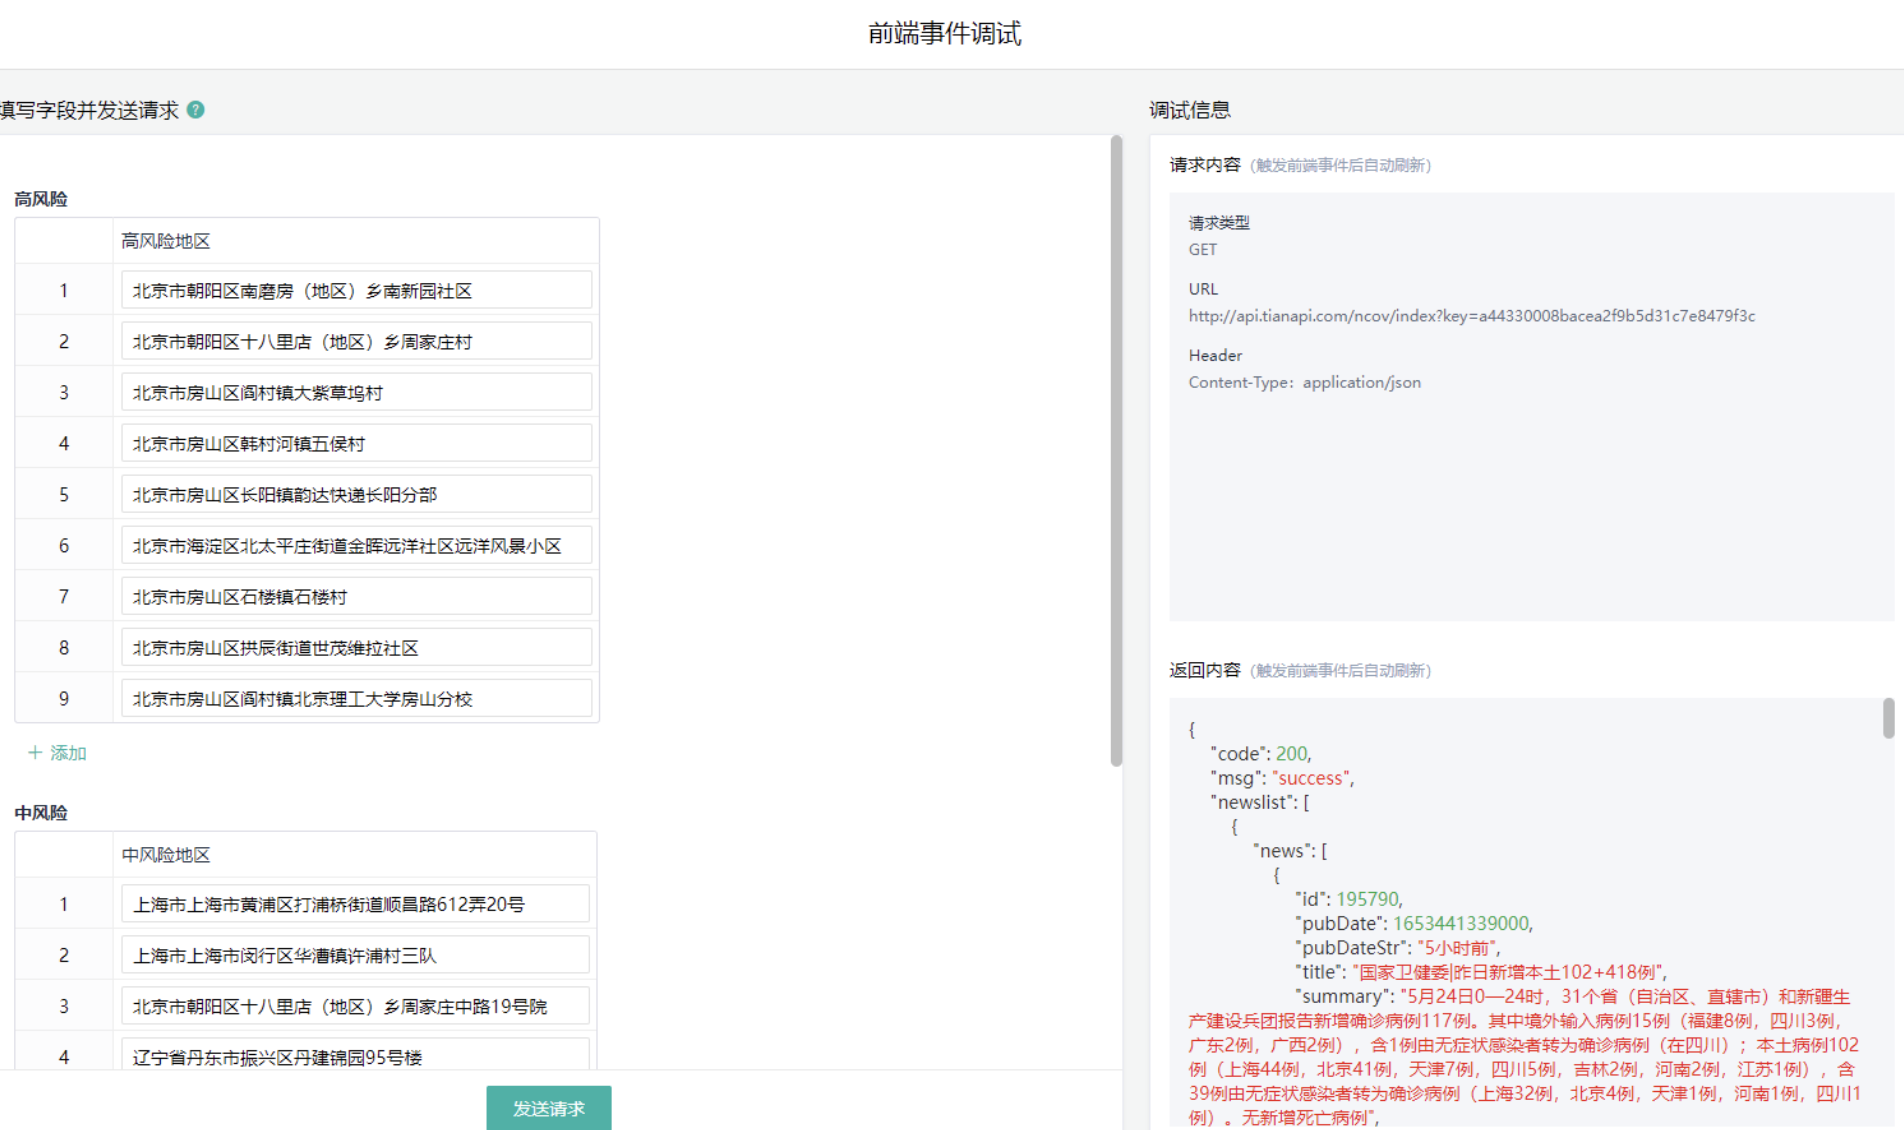
Task: Click the response content scrollbar
Action: click(x=1888, y=718)
